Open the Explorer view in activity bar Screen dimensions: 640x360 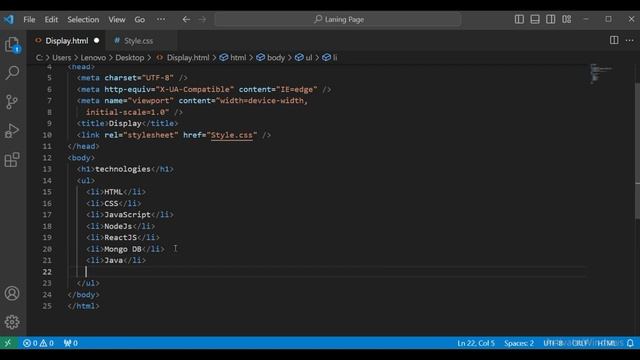[x=12, y=44]
